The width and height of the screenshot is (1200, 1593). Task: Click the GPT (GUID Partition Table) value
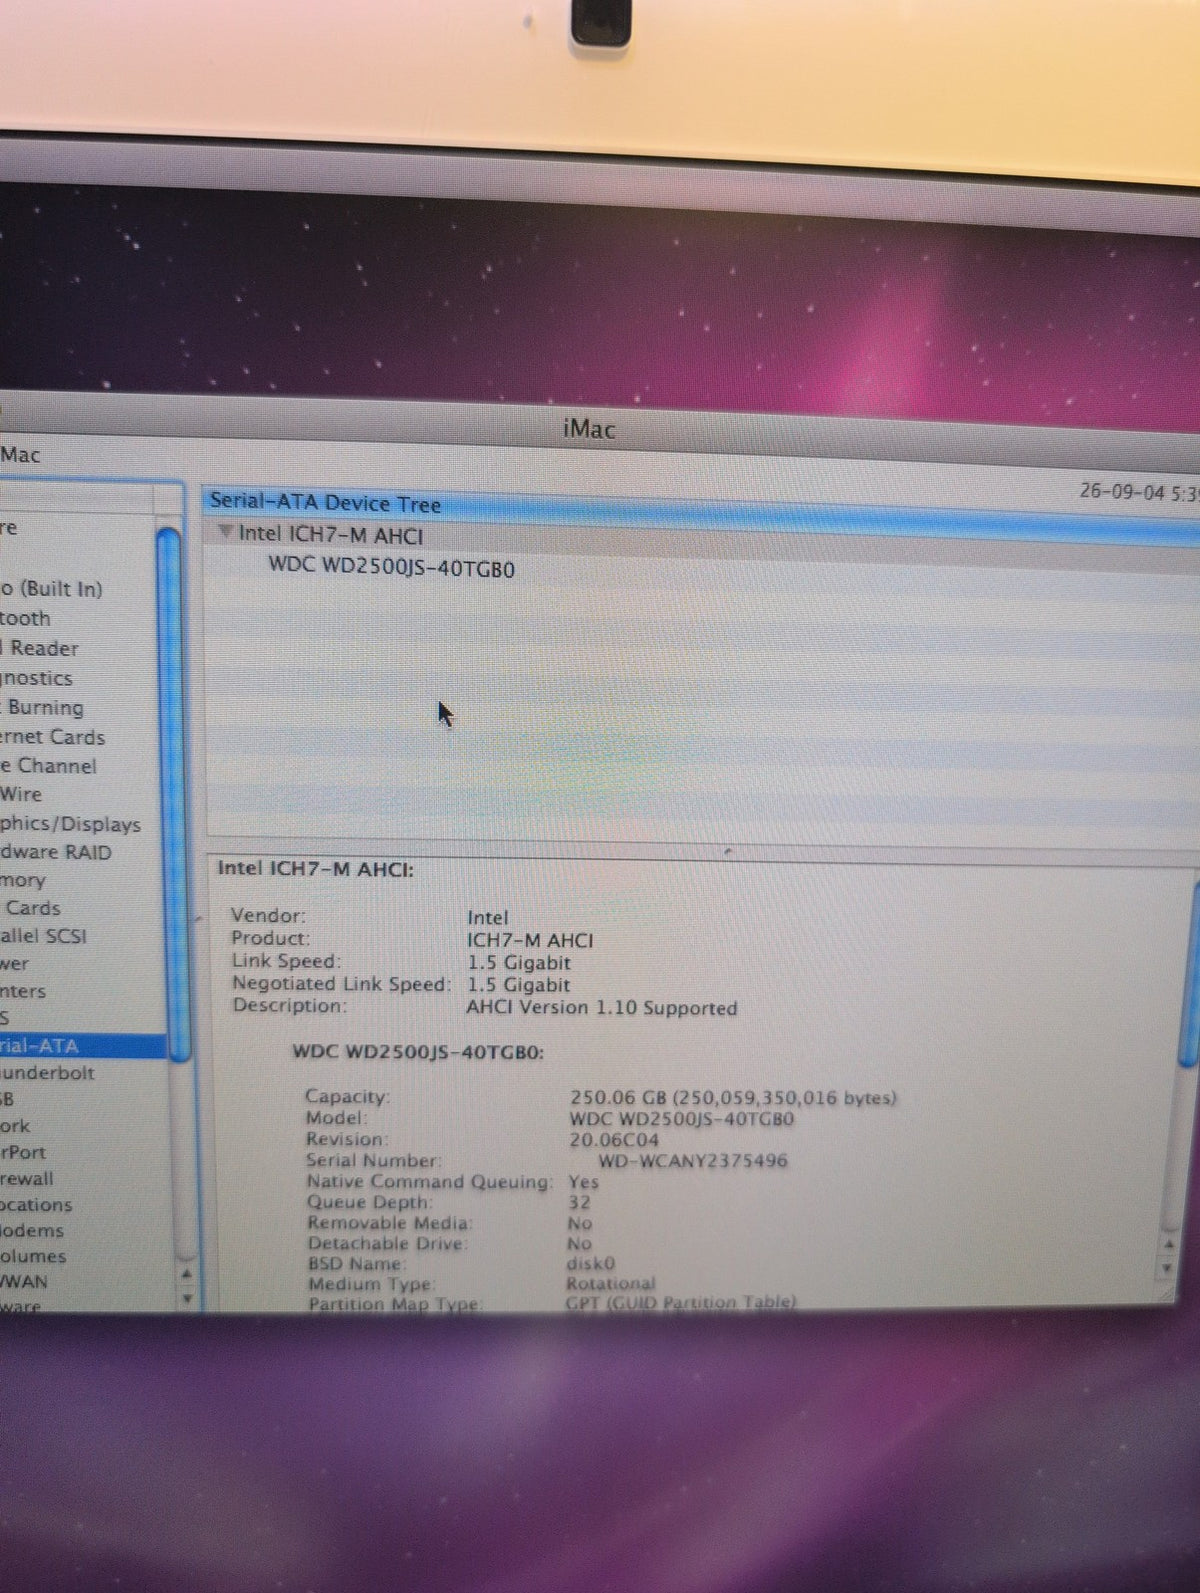click(681, 1302)
